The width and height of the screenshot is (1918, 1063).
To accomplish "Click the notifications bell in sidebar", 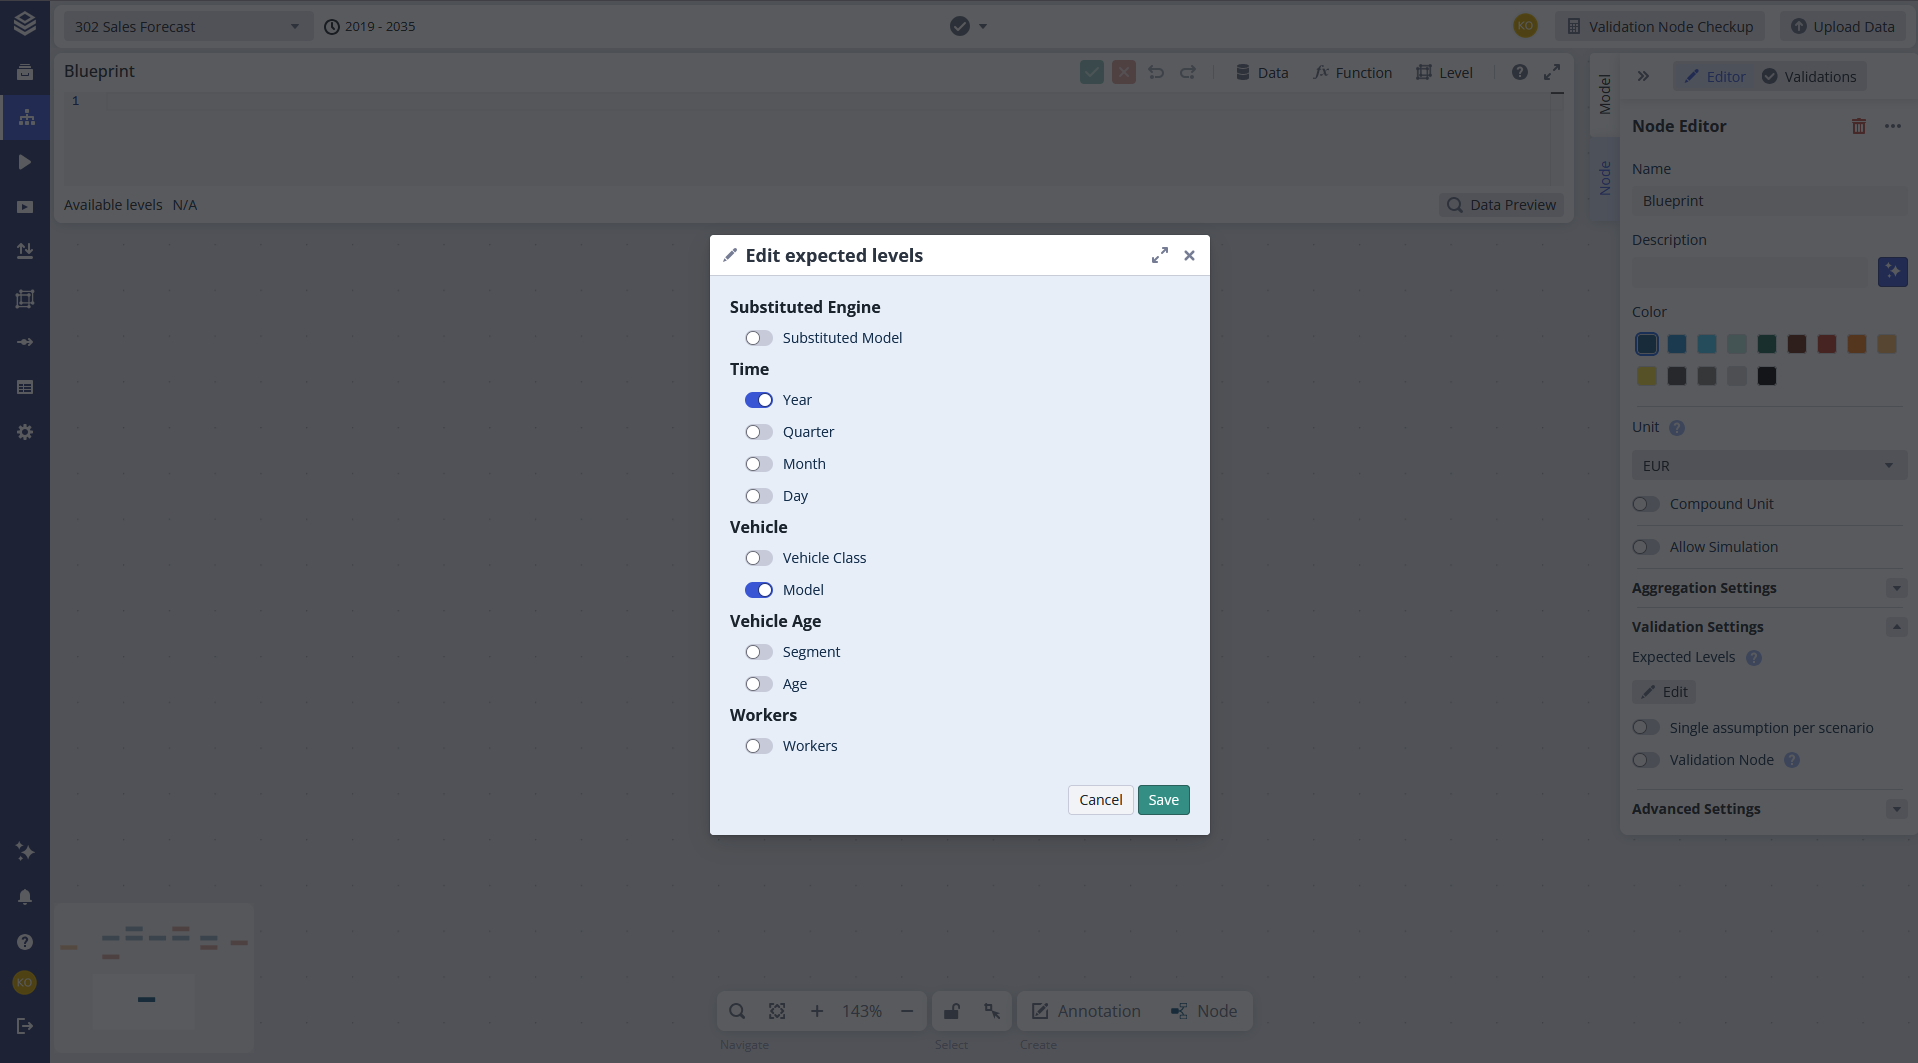I will (x=25, y=897).
